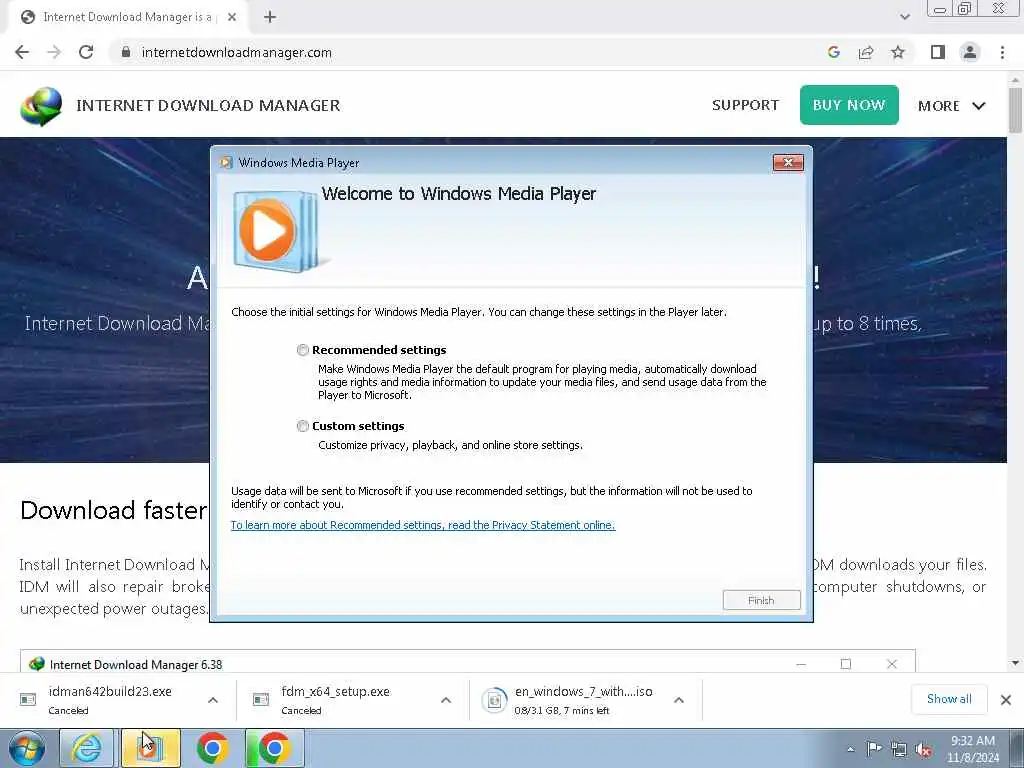Viewport: 1024px width, 768px height.
Task: Click the second Chrome taskbar icon
Action: 274,748
